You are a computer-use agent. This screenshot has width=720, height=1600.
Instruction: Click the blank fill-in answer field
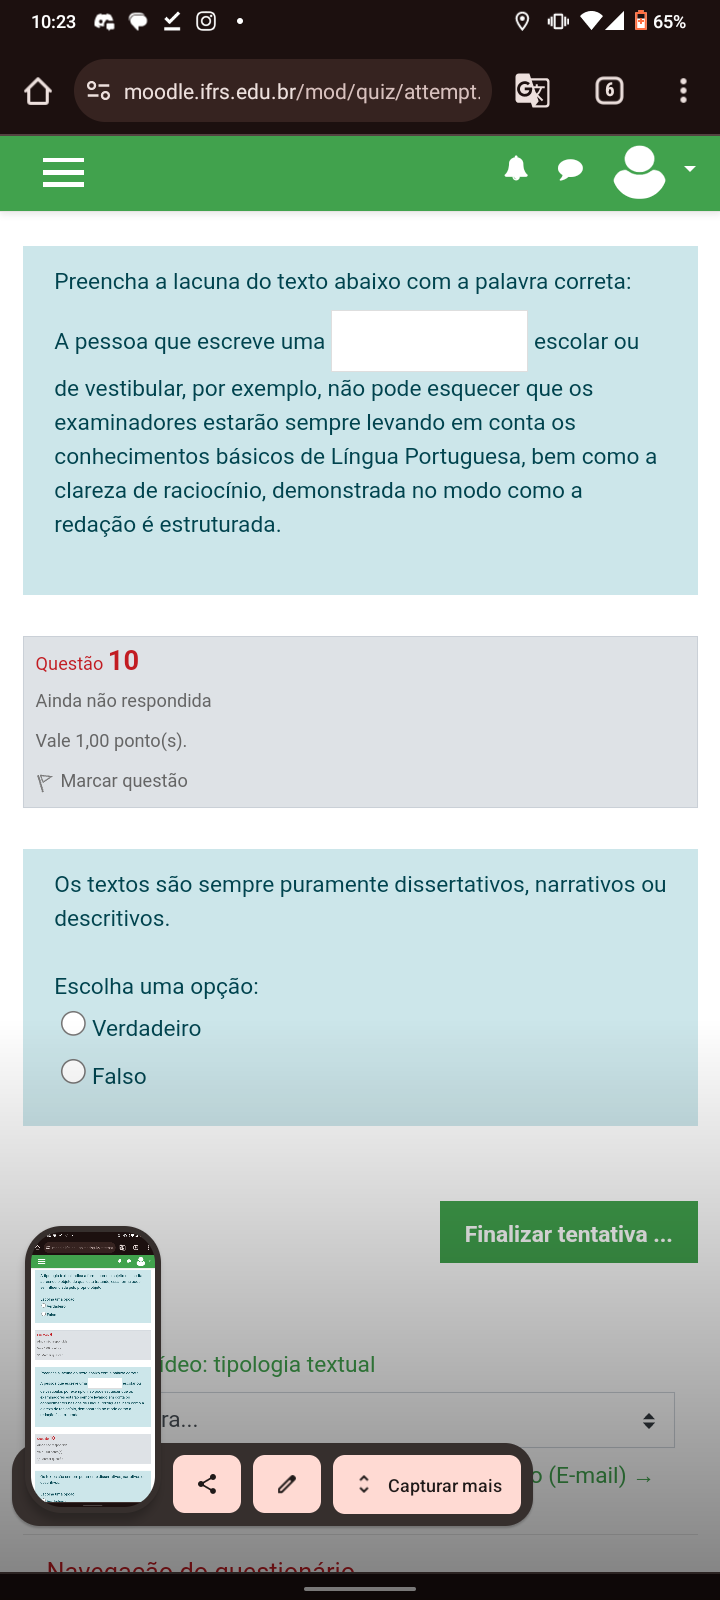click(x=429, y=341)
